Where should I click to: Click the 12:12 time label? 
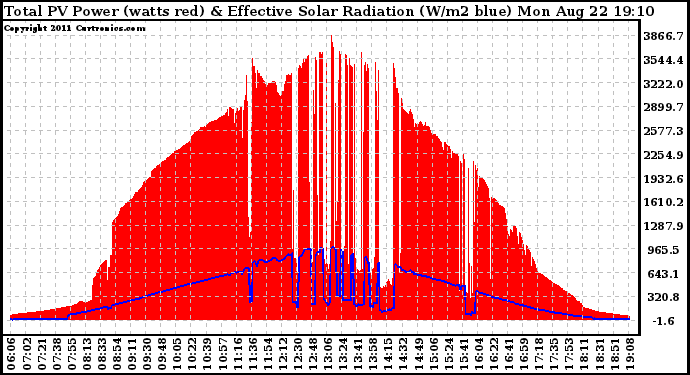[282, 354]
